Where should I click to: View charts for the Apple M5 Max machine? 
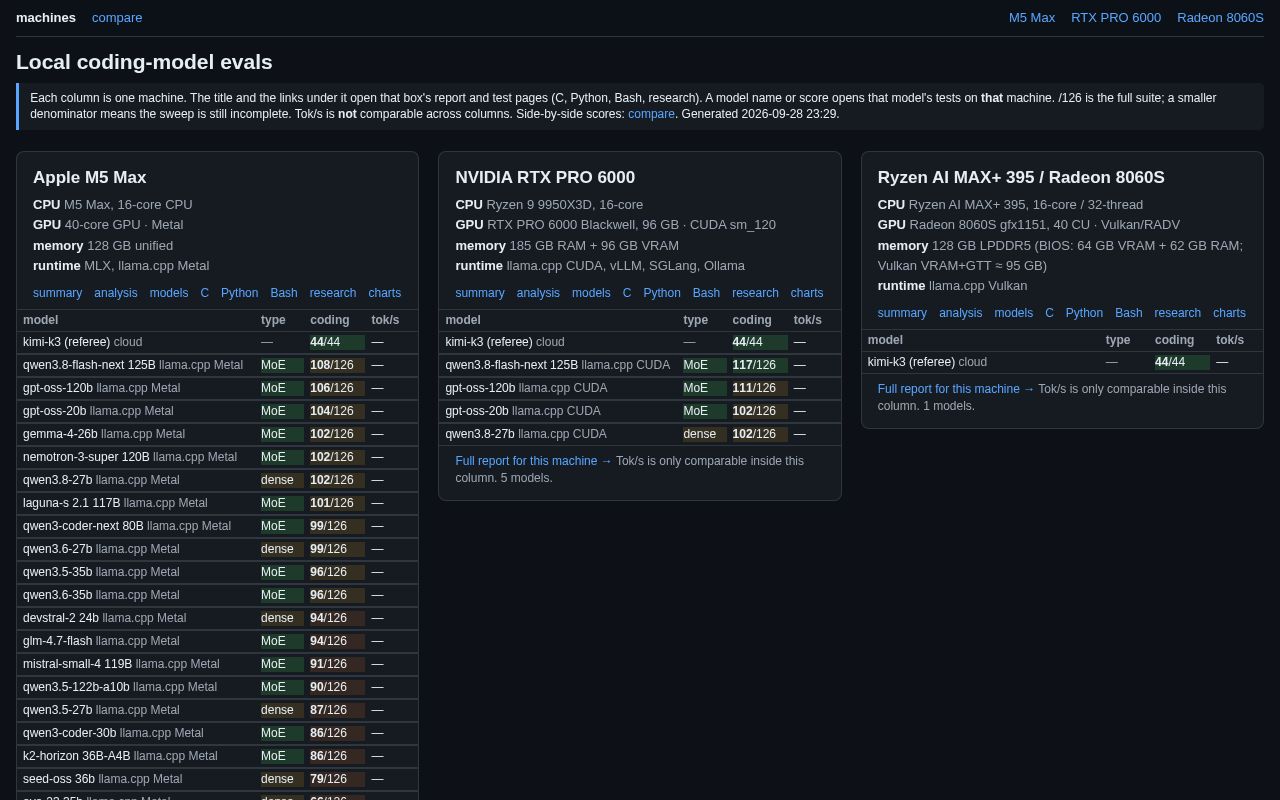pyautogui.click(x=385, y=293)
